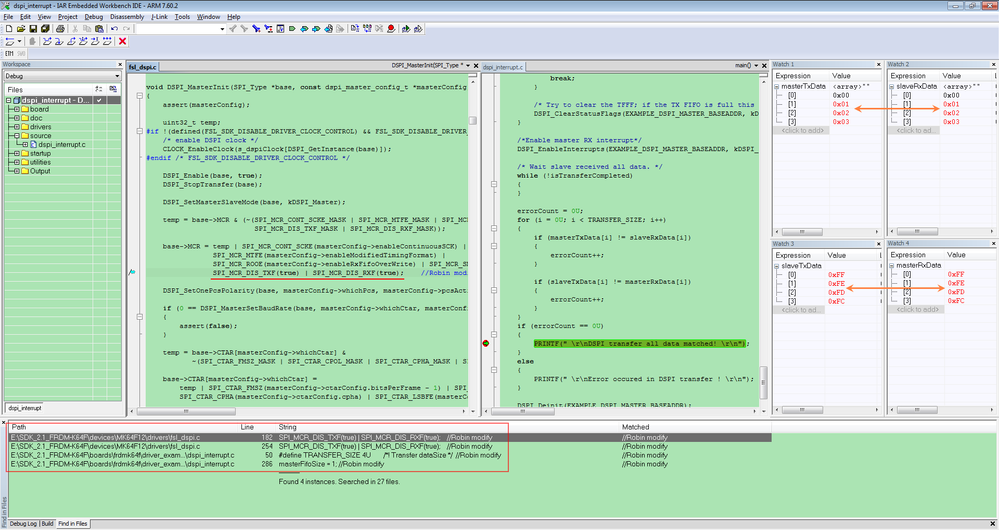Click the red X stop debugging icon
Image resolution: width=999 pixels, height=530 pixels.
pyautogui.click(x=122, y=42)
